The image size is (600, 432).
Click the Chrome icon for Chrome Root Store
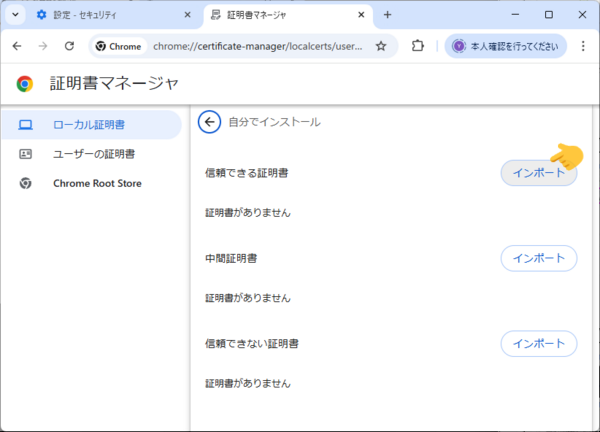[26, 183]
